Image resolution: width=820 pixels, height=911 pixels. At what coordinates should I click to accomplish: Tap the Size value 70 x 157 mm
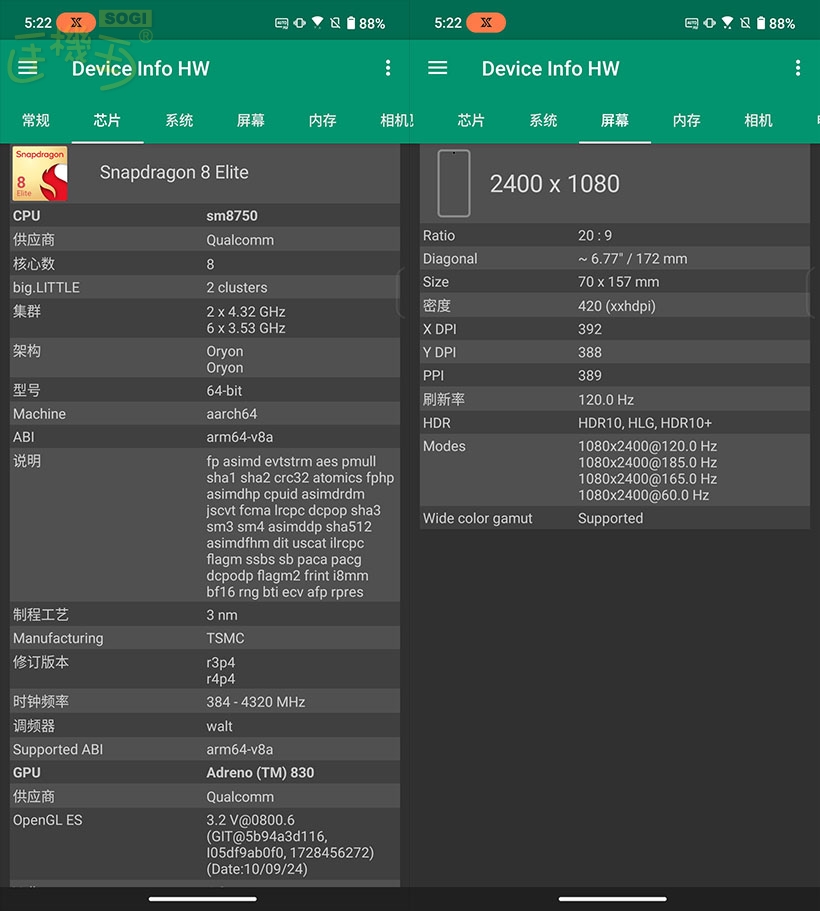coord(618,282)
